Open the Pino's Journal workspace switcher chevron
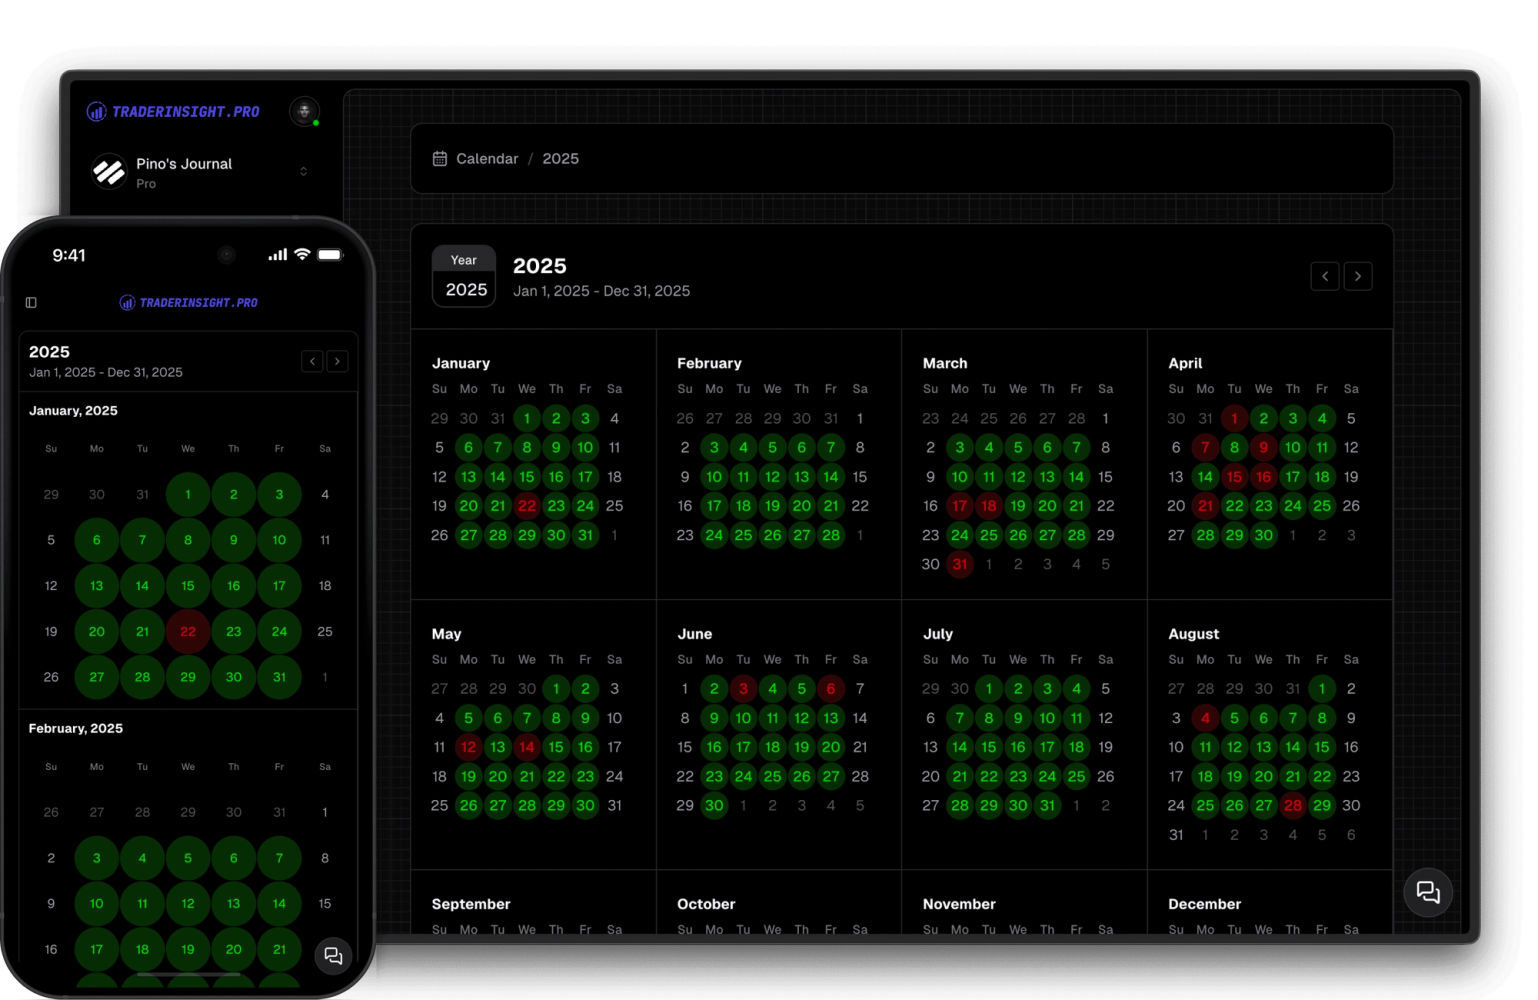Image resolution: width=1538 pixels, height=1000 pixels. (303, 171)
